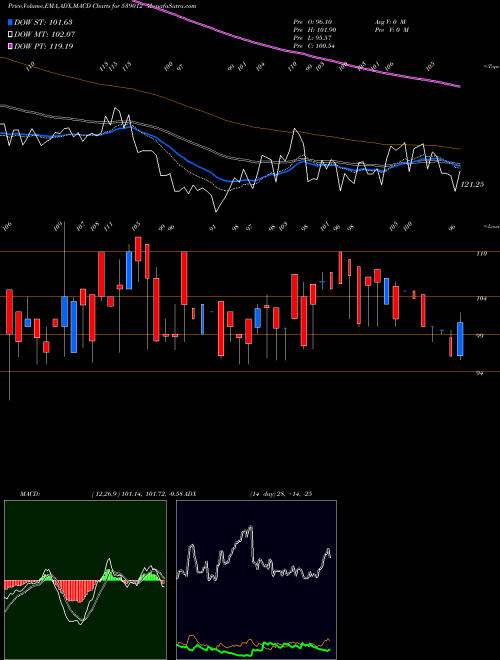Click the magenta DOW PT legend swatch
500x660 pixels.
click(10, 46)
